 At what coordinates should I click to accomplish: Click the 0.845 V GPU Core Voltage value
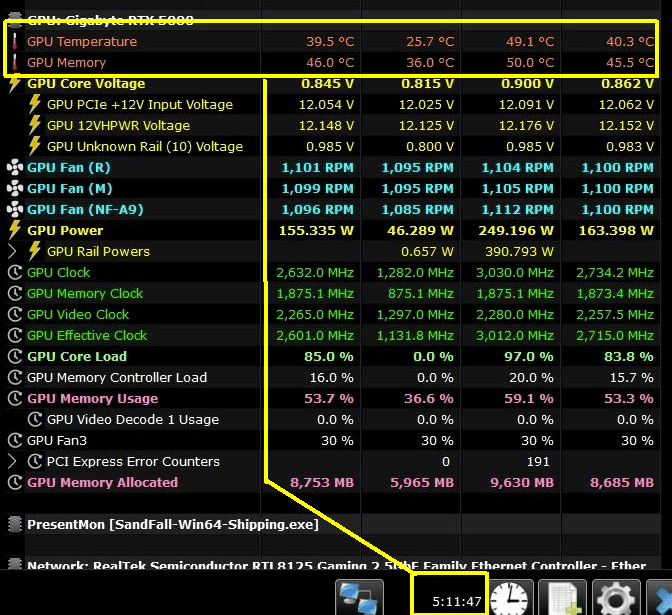click(x=327, y=84)
